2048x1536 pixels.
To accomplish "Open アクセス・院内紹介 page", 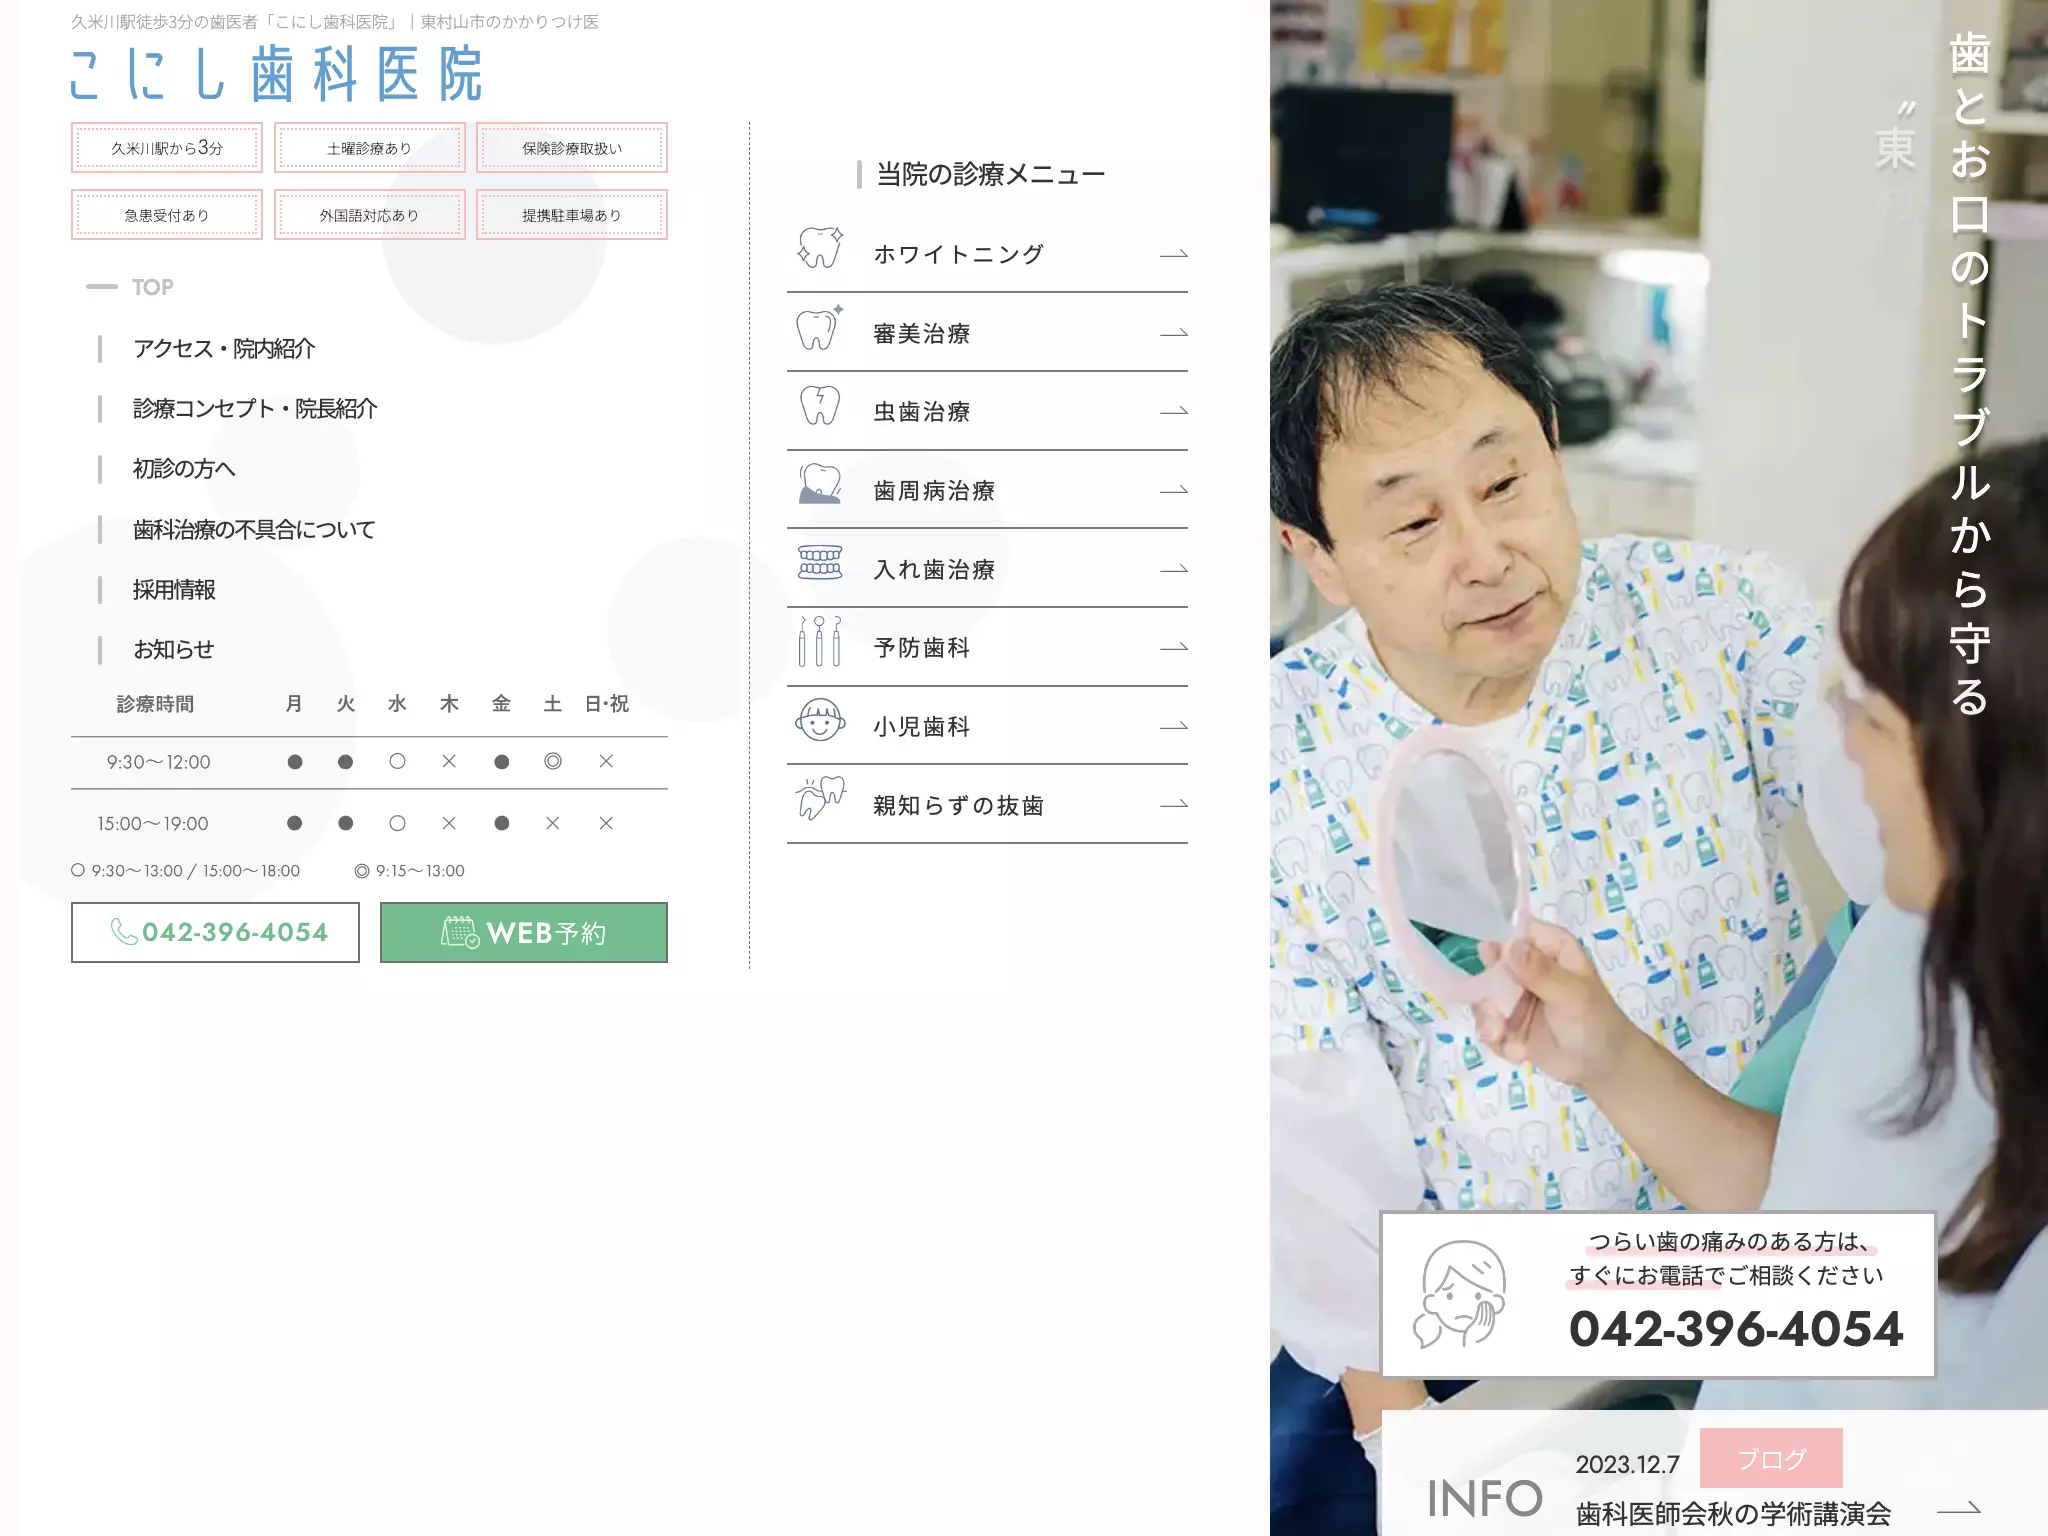I will 224,348.
